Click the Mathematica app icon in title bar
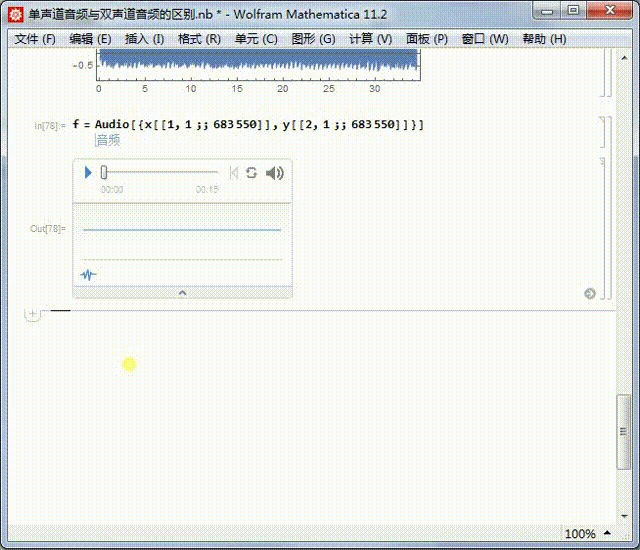 (x=16, y=15)
